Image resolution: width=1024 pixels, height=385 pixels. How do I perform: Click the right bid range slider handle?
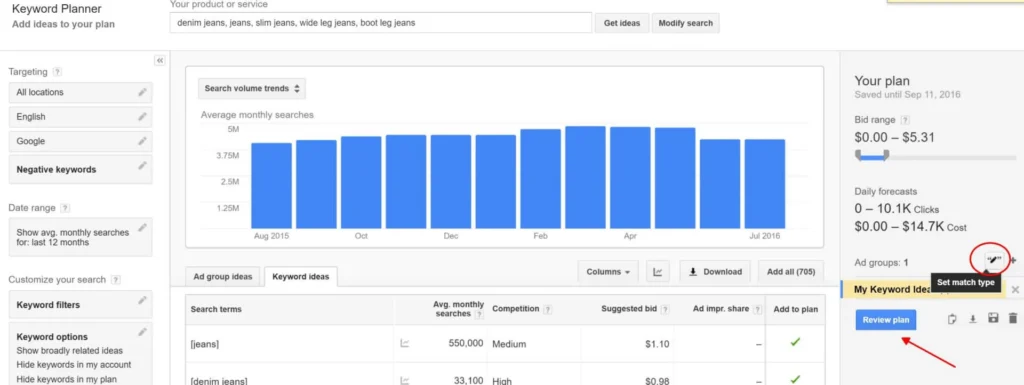click(x=886, y=155)
